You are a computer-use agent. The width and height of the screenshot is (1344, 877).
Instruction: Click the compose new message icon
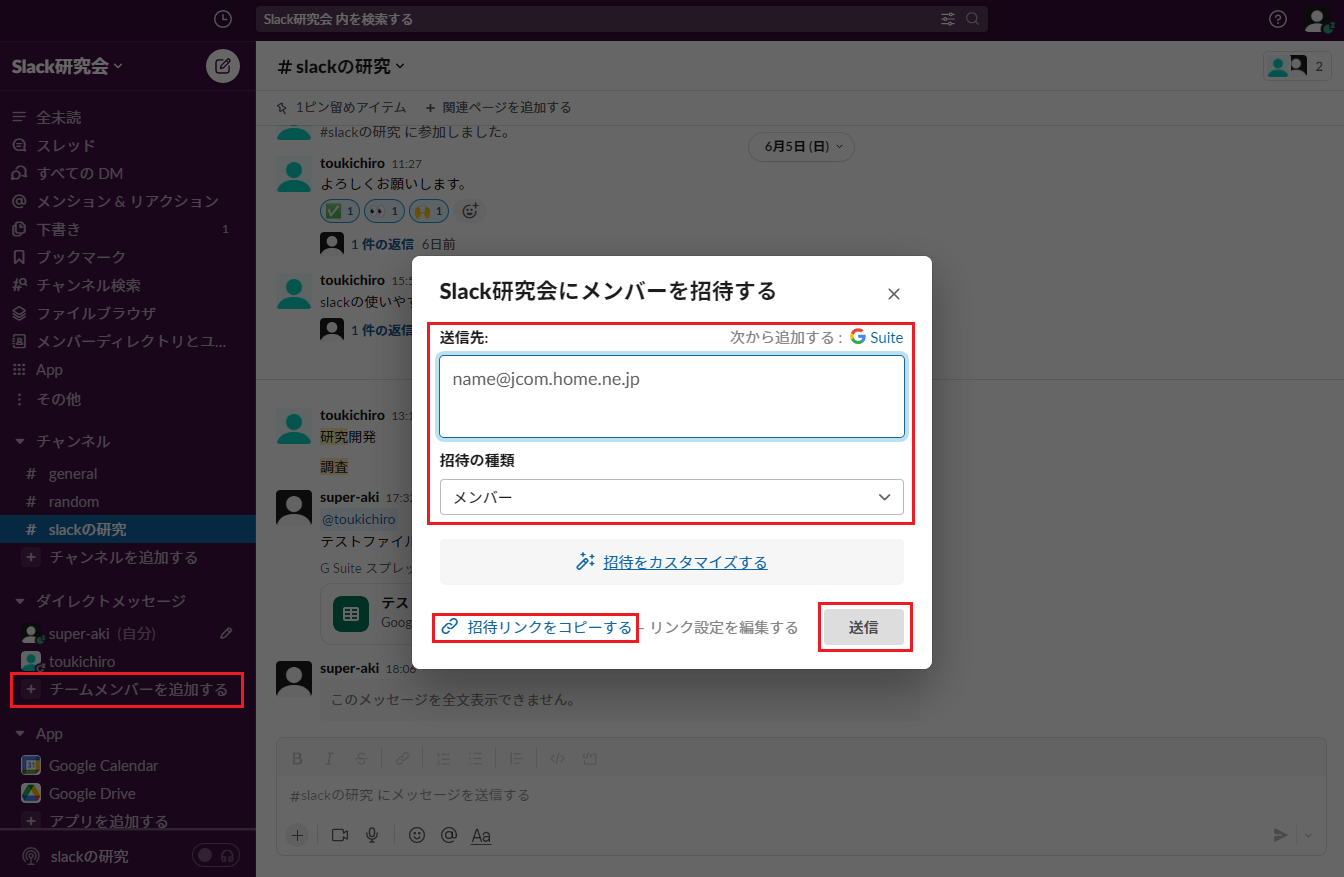222,67
